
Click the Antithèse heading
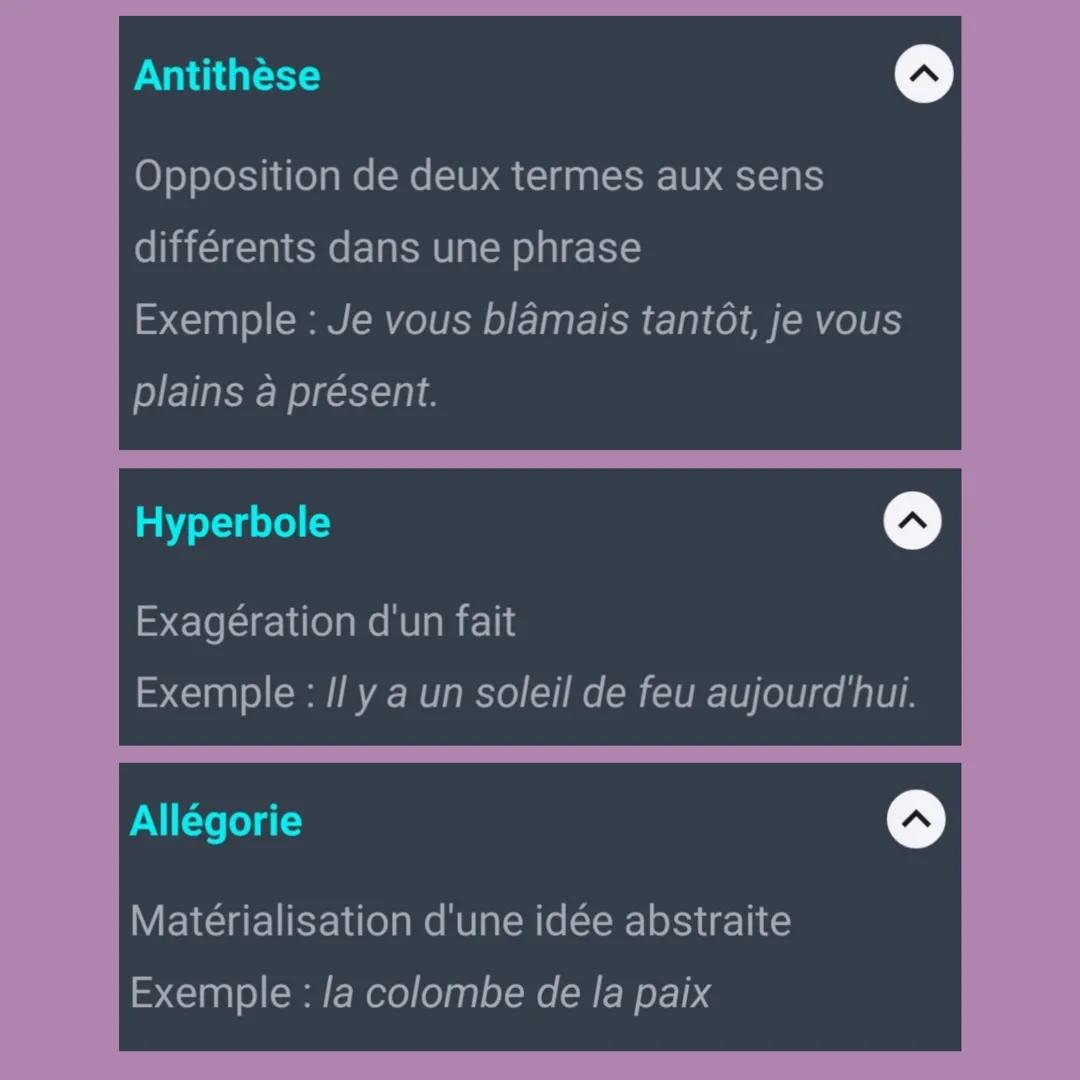(x=226, y=74)
